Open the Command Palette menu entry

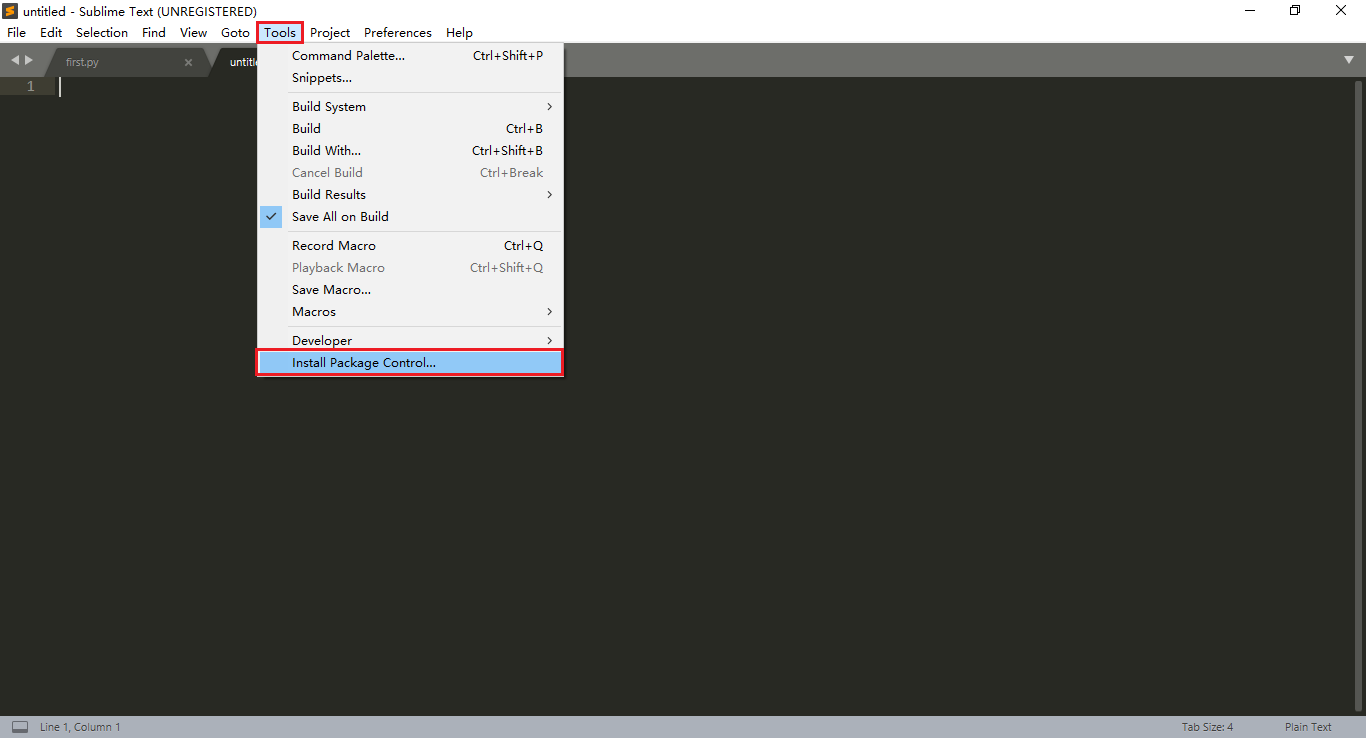pos(348,55)
